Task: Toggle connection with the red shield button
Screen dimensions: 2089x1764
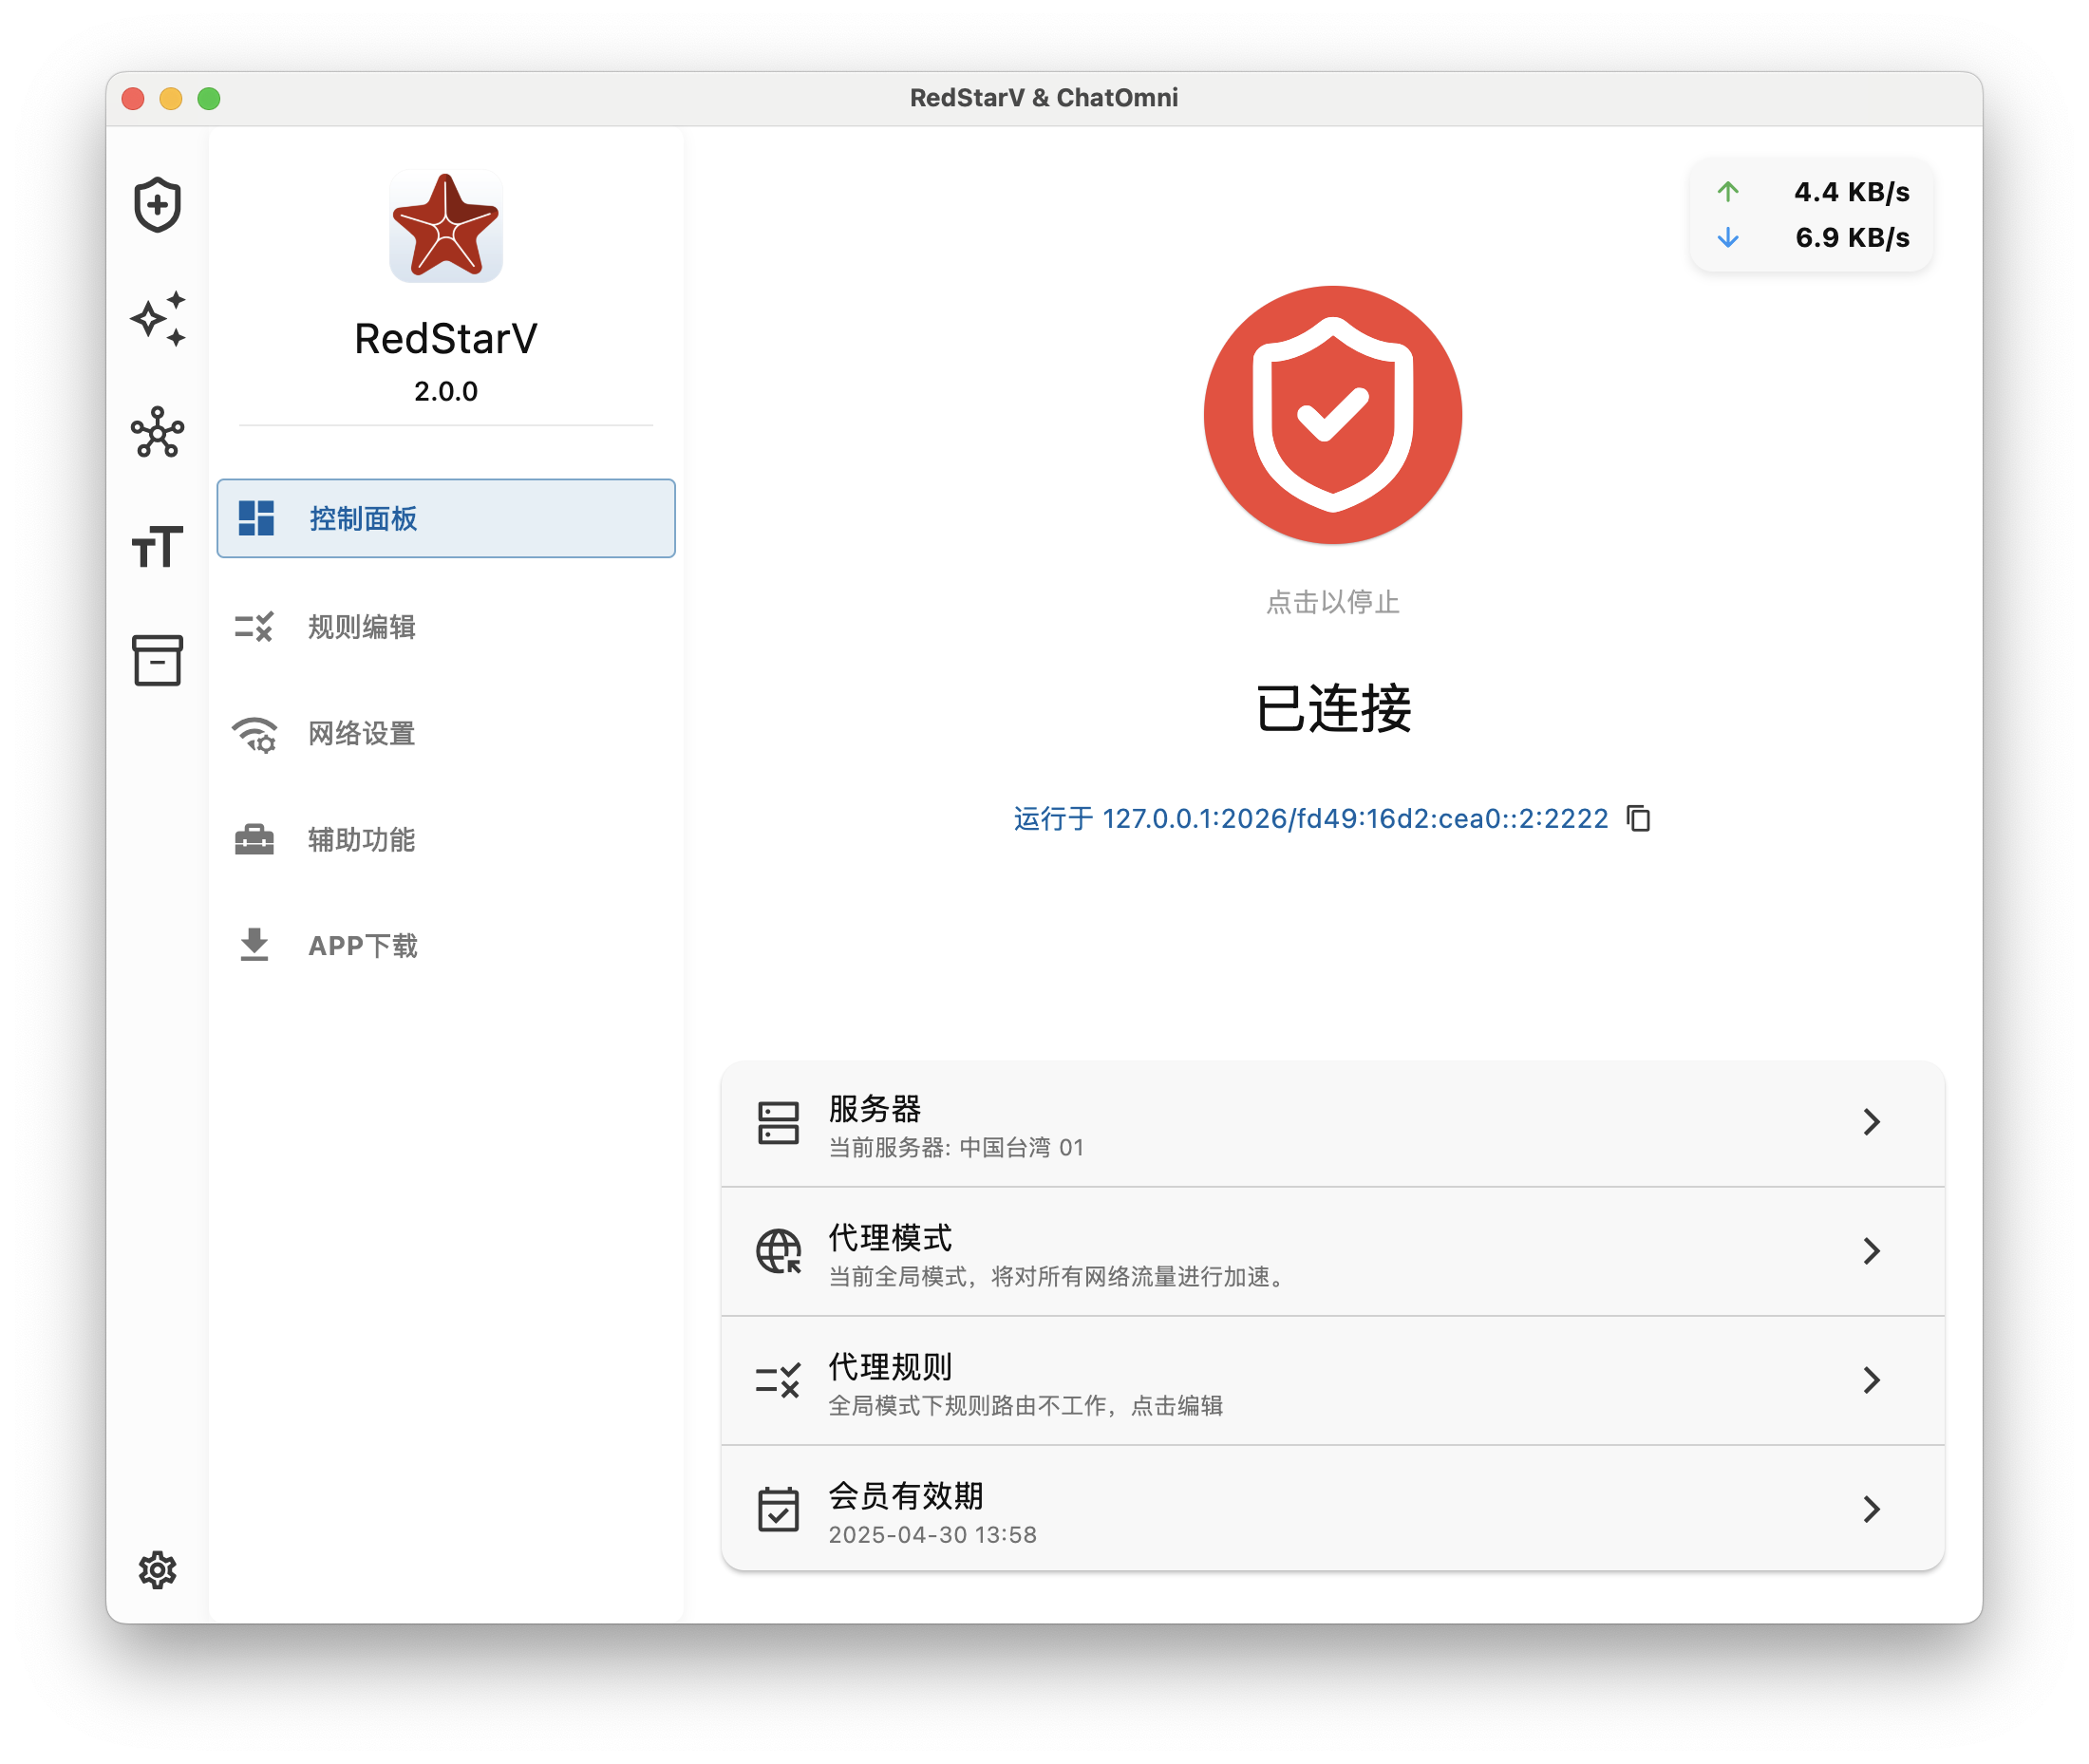Action: pyautogui.click(x=1331, y=415)
